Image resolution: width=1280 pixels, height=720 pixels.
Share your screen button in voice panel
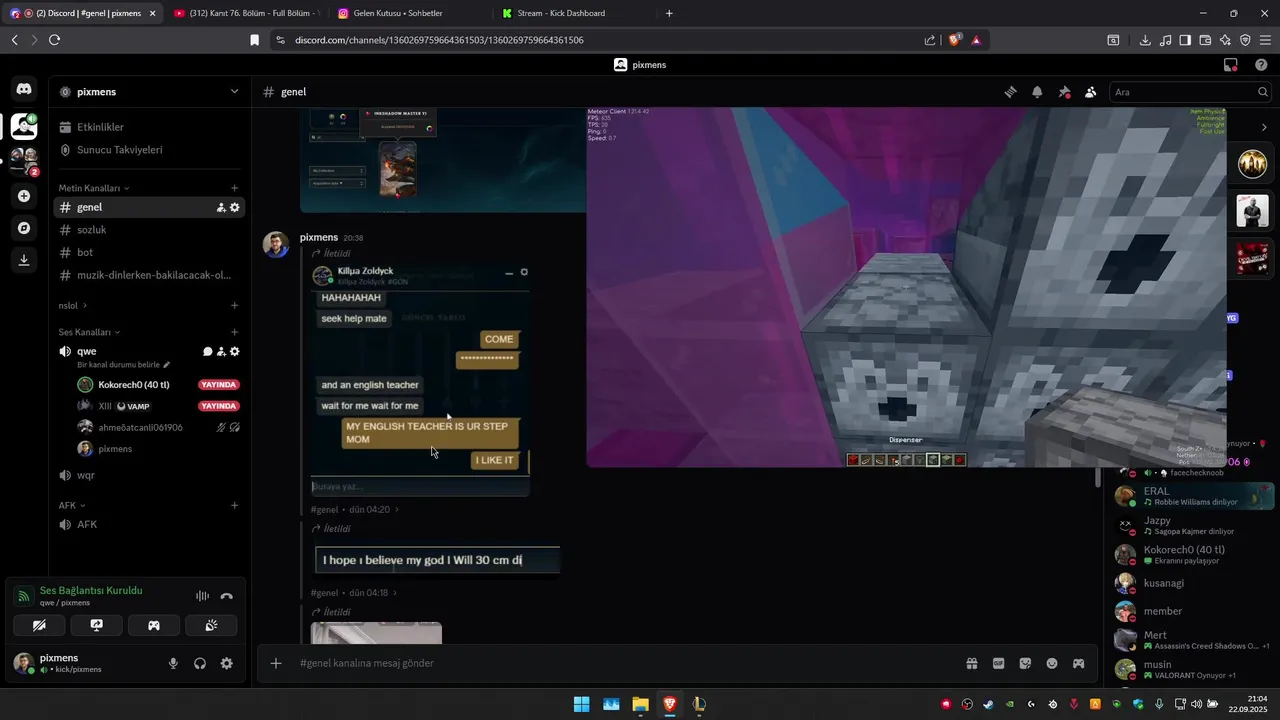(x=96, y=625)
